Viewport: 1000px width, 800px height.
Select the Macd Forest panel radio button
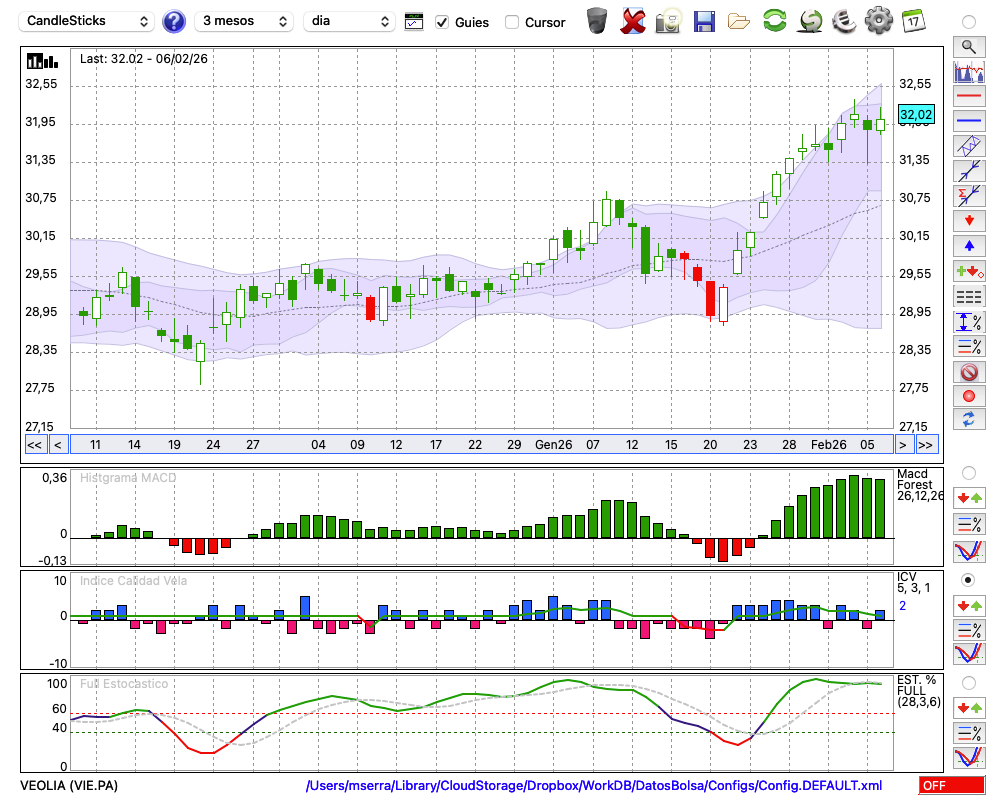click(x=969, y=473)
